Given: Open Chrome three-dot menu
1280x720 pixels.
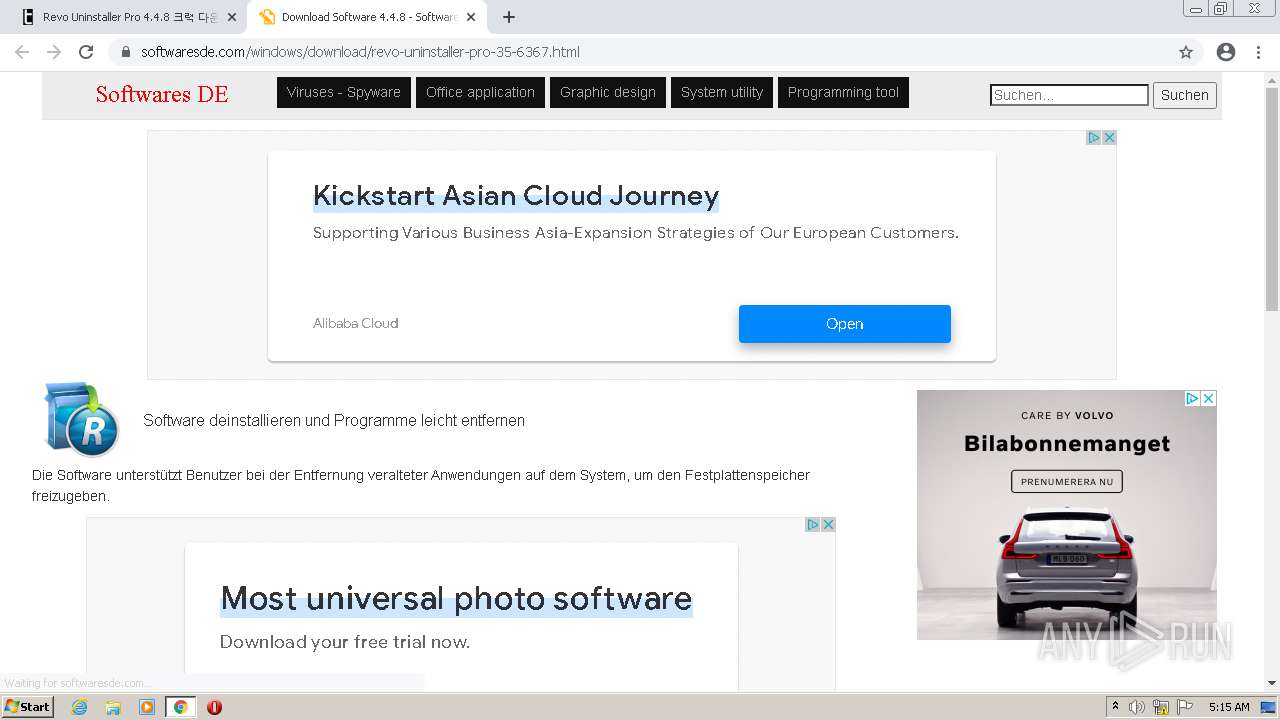Looking at the screenshot, I should tap(1258, 52).
